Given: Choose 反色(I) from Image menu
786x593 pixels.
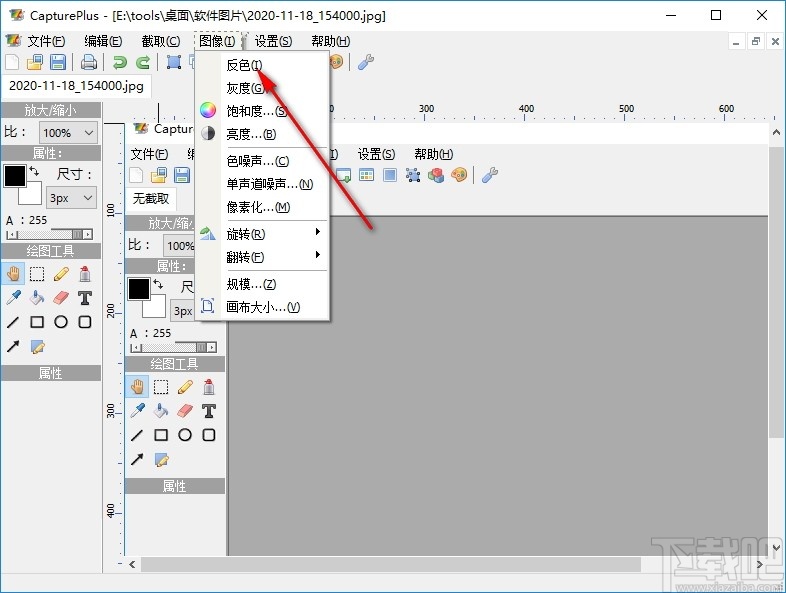Looking at the screenshot, I should click(262, 65).
